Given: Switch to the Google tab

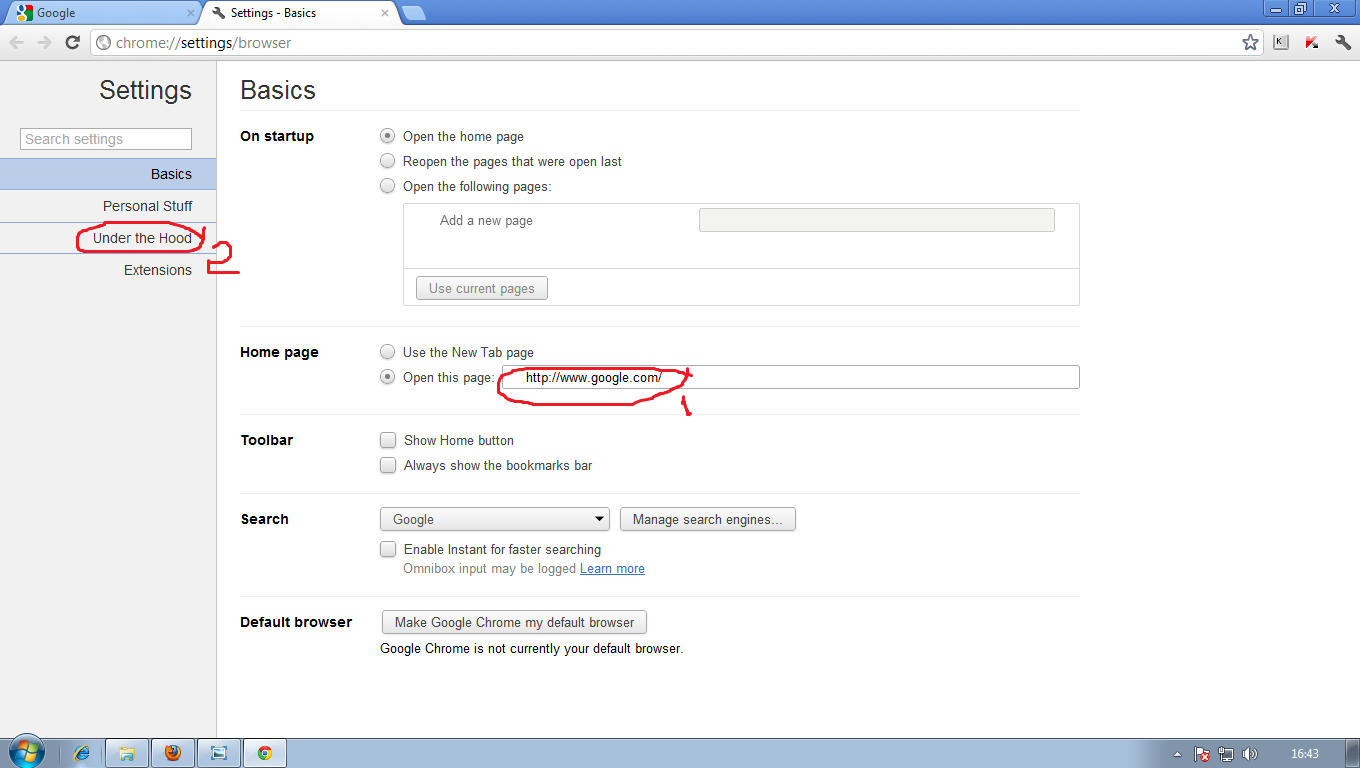Looking at the screenshot, I should 105,13.
